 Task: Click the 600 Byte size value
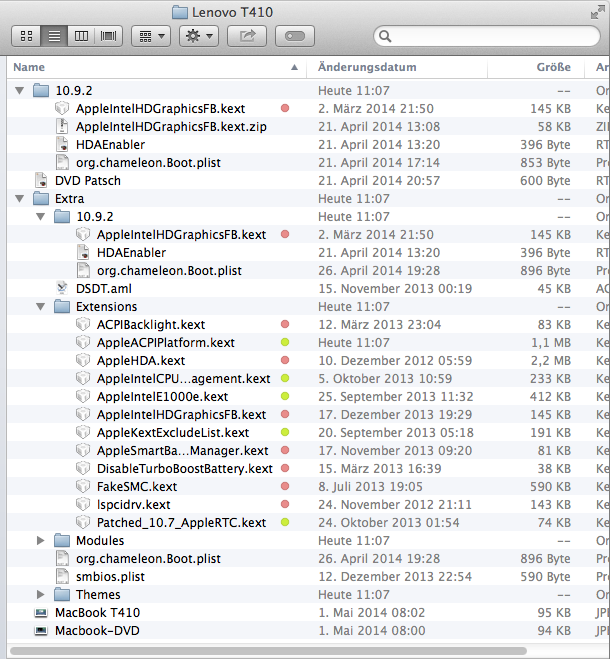click(x=545, y=181)
